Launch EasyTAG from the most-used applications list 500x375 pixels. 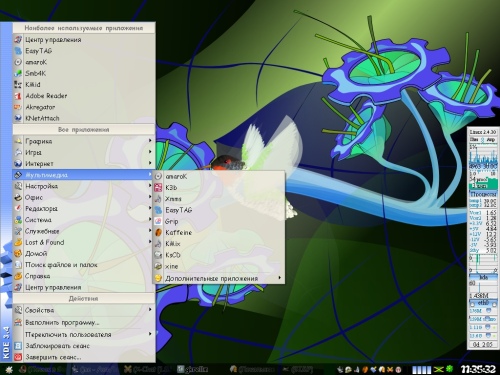84,51
